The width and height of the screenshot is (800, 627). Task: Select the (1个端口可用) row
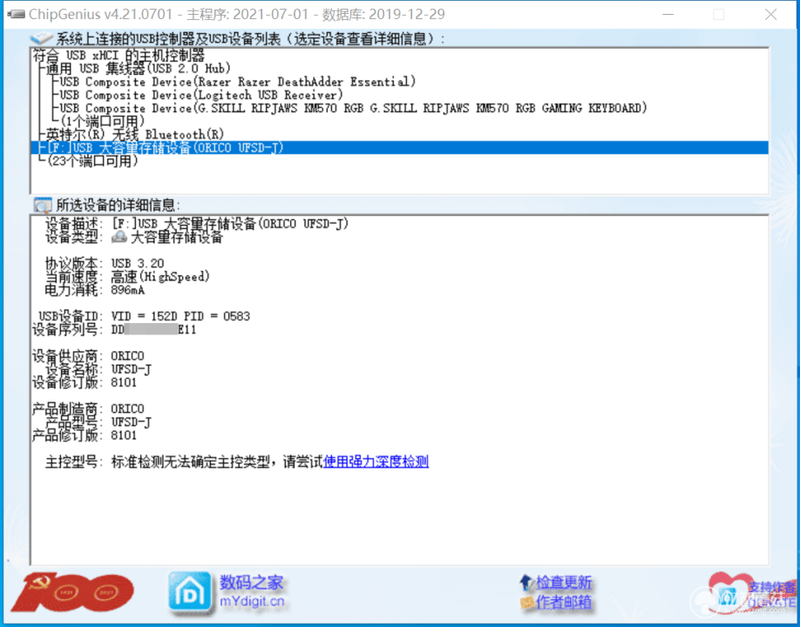coord(102,121)
